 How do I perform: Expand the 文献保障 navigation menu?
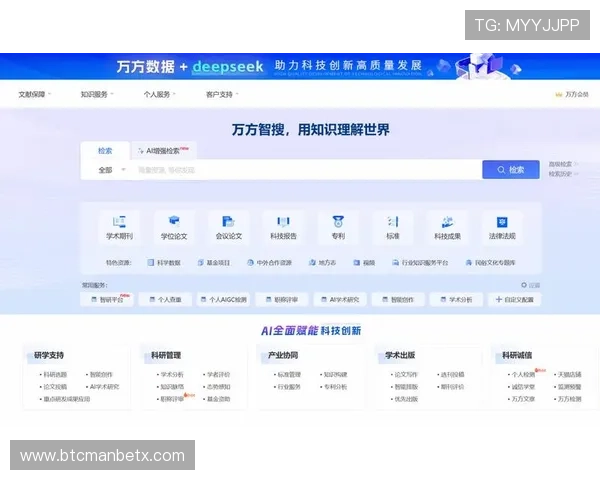click(34, 94)
